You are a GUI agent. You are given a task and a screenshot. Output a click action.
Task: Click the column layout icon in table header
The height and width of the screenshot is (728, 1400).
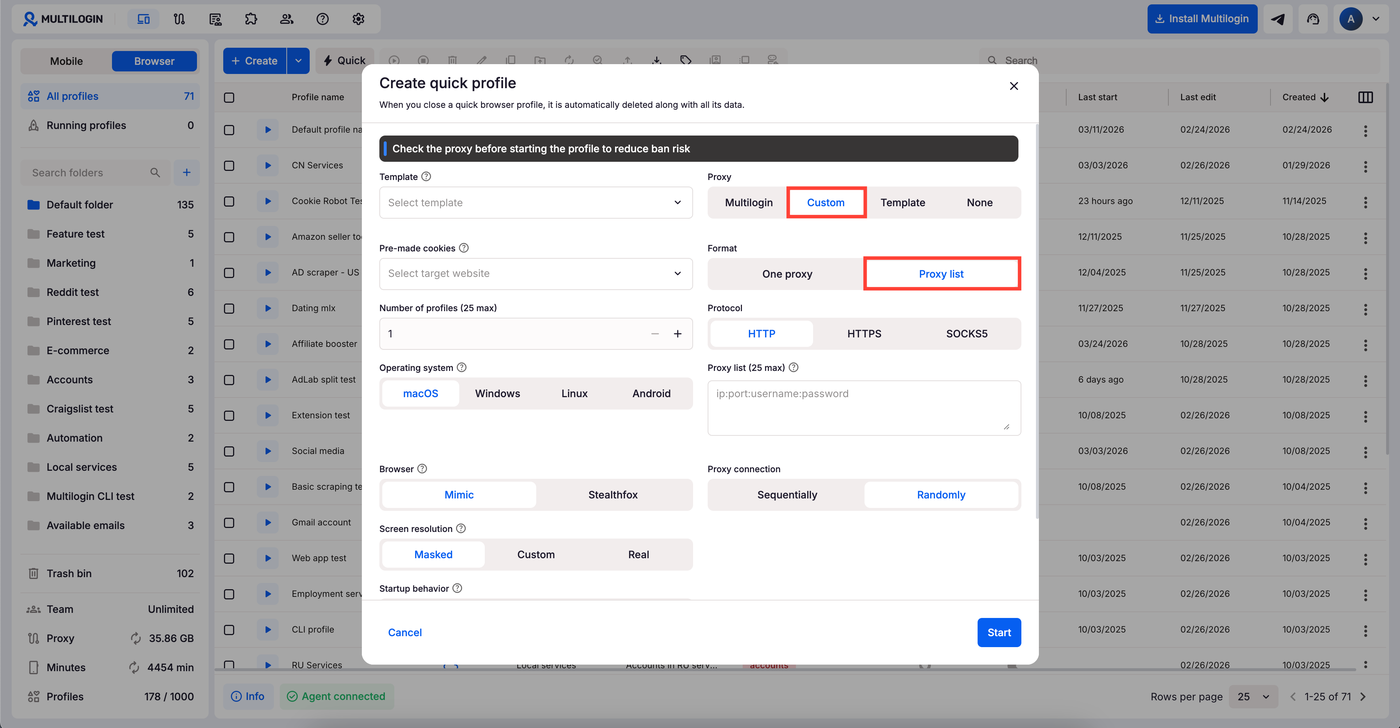tap(1366, 97)
